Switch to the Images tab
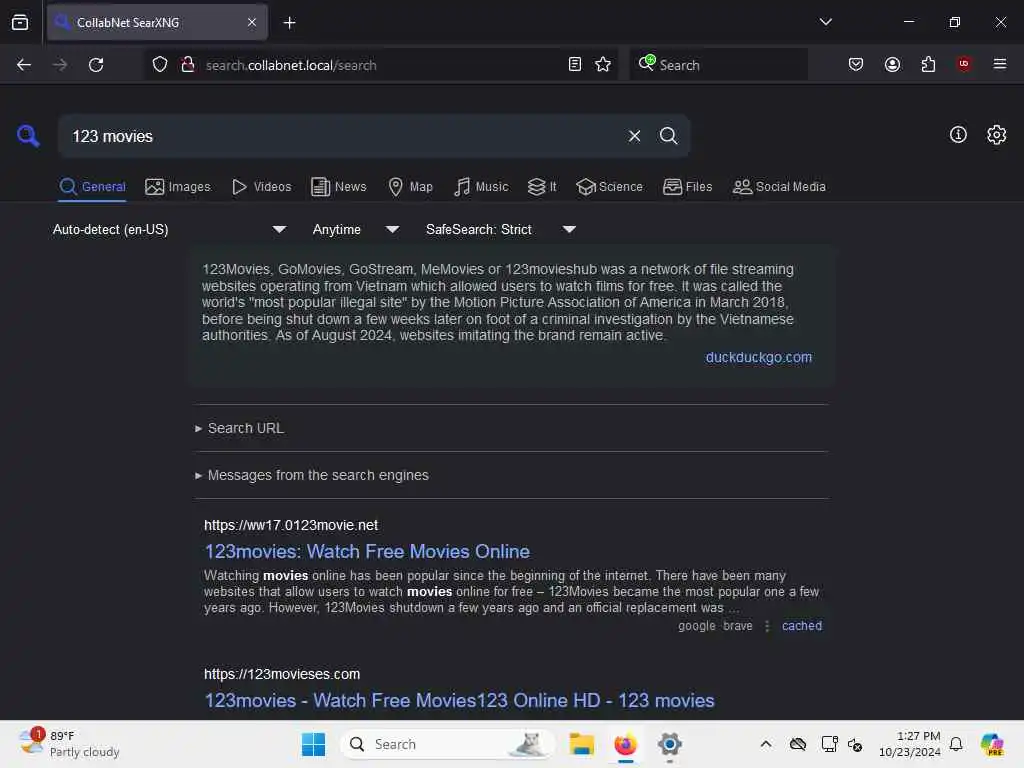The height and width of the screenshot is (768, 1024). [x=178, y=187]
